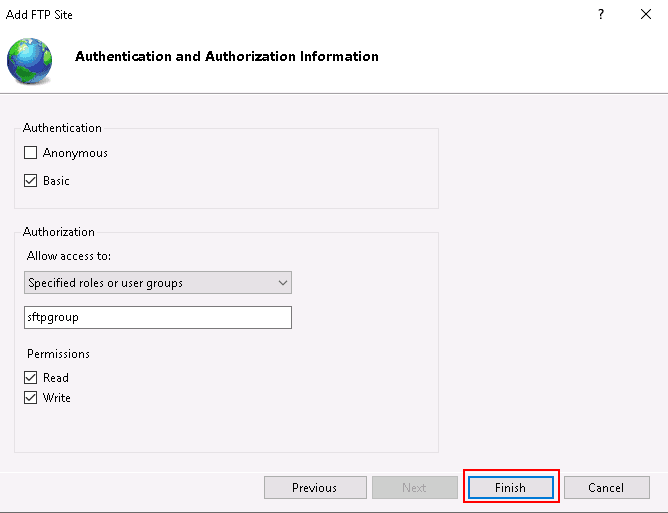
Task: Click the Authentication and Authorization Information heading
Action: pyautogui.click(x=227, y=56)
